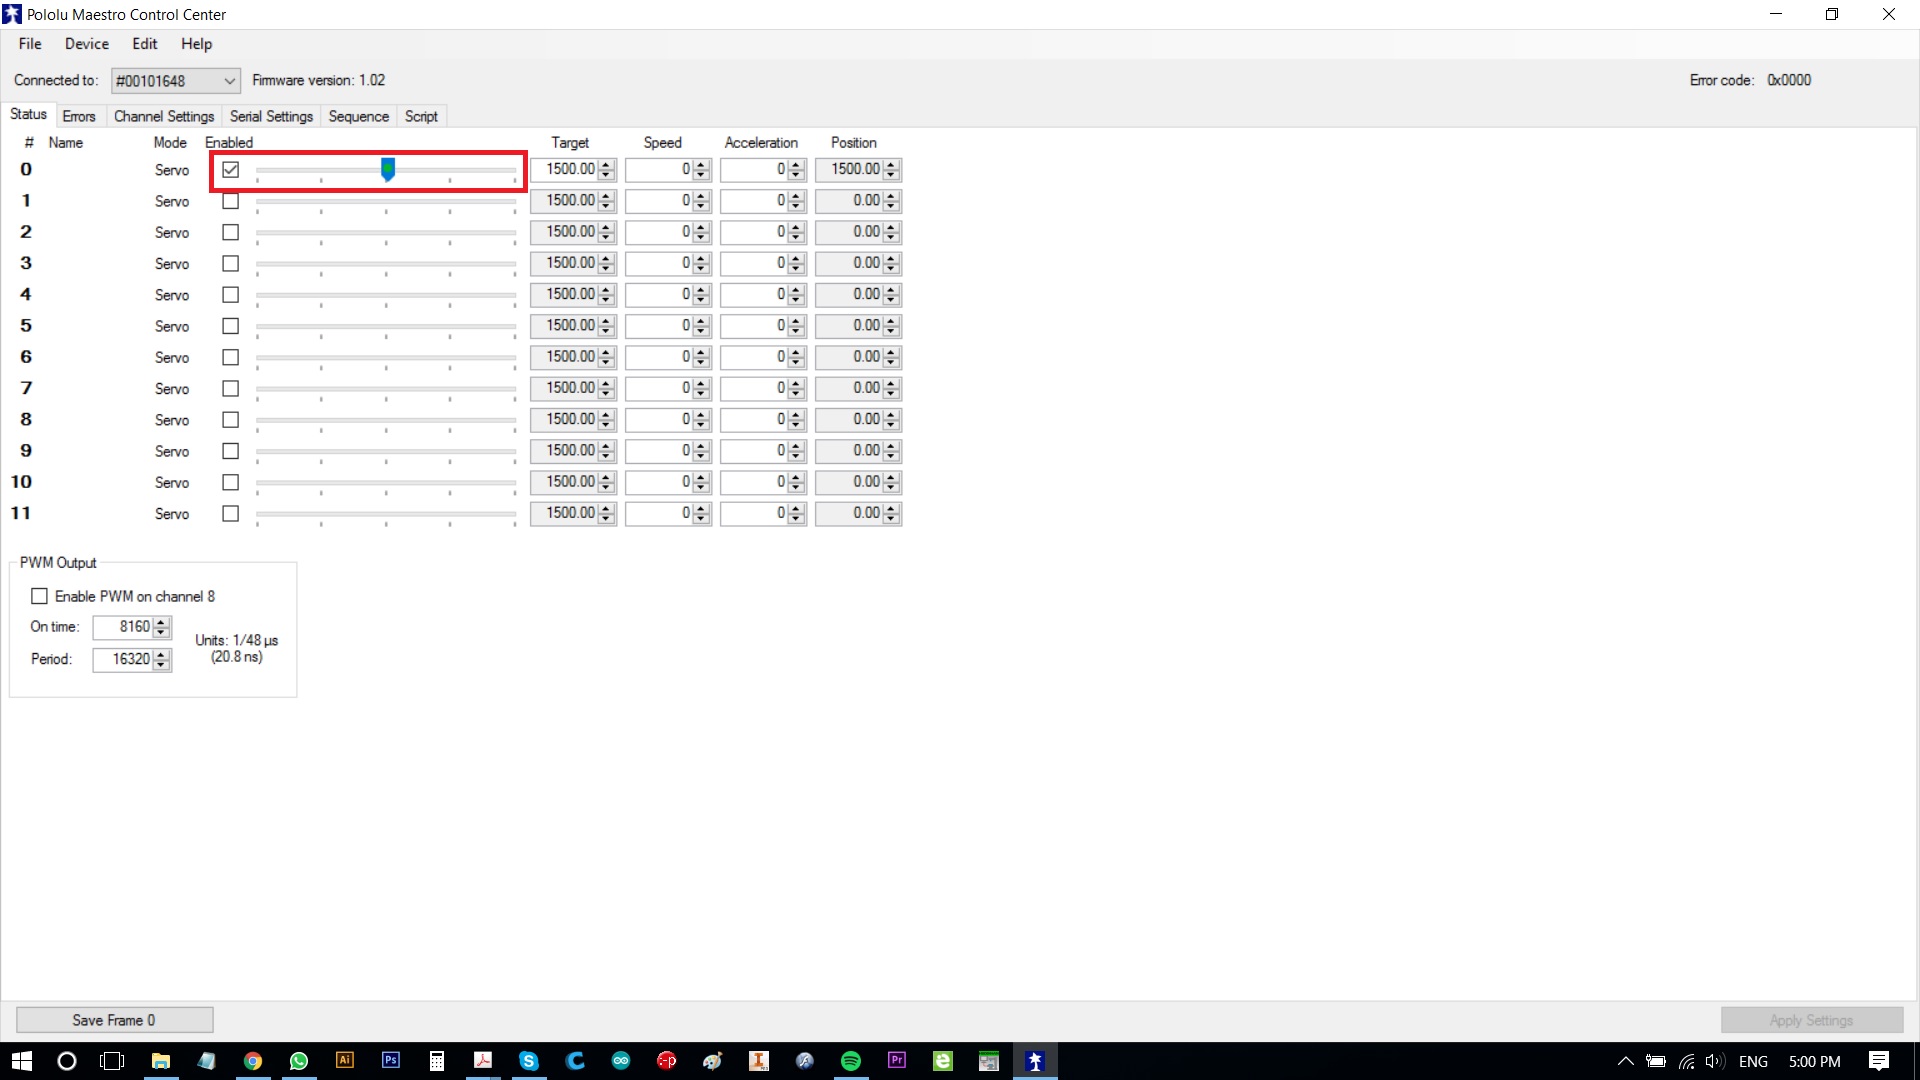Switch to the Serial Settings tab
1920x1080 pixels.
click(x=271, y=116)
